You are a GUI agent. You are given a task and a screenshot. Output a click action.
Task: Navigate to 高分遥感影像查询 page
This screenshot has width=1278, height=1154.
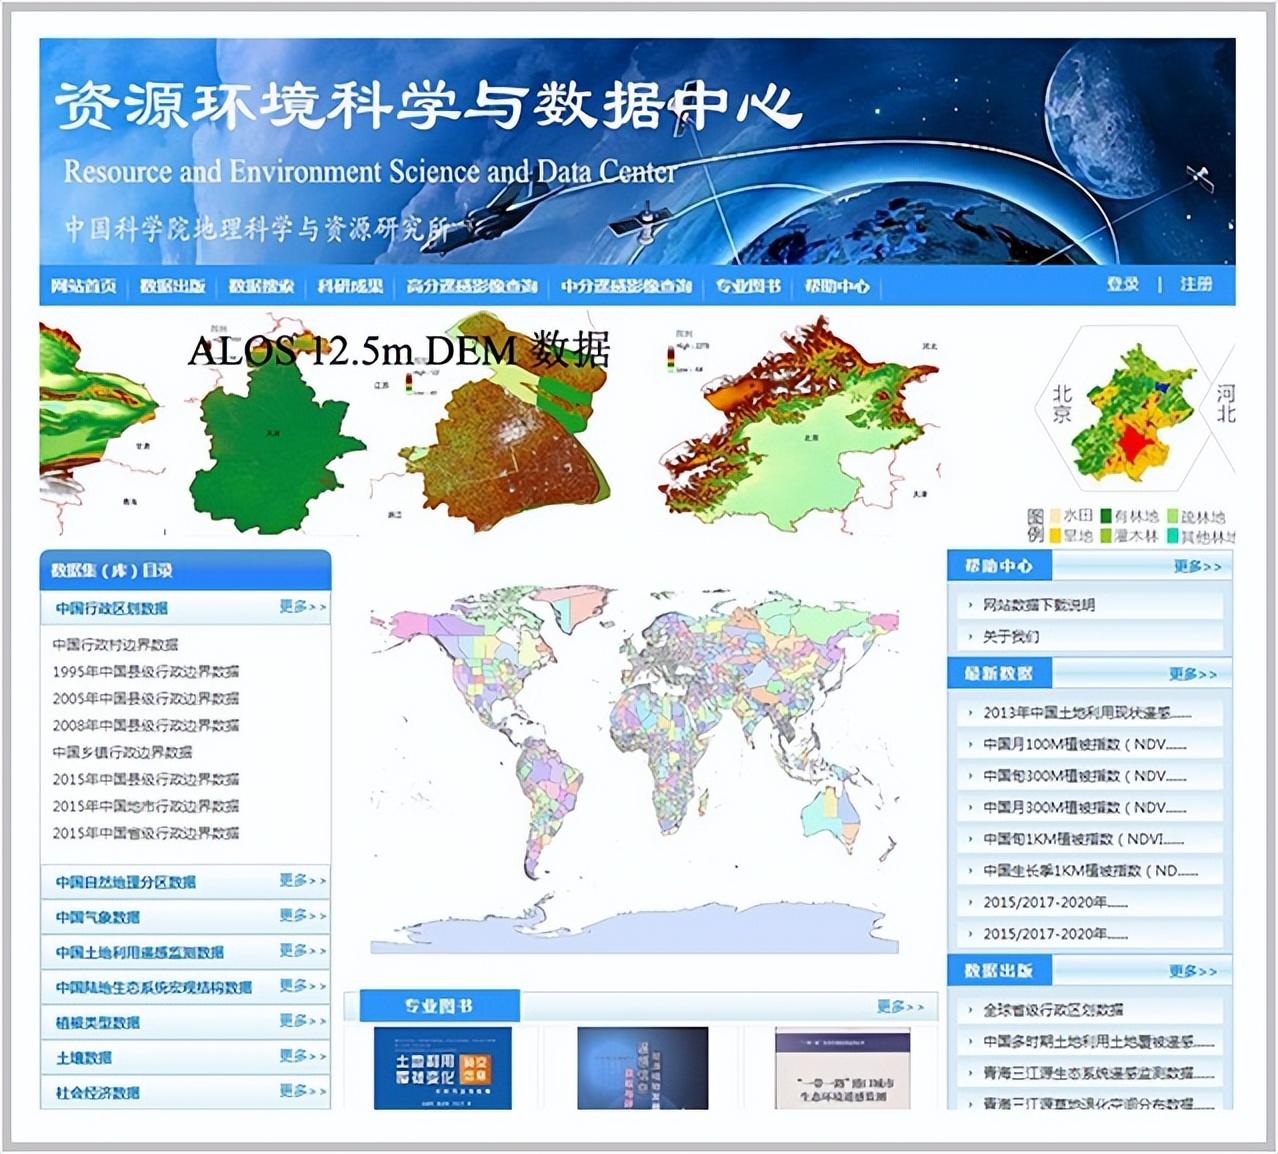[x=473, y=284]
